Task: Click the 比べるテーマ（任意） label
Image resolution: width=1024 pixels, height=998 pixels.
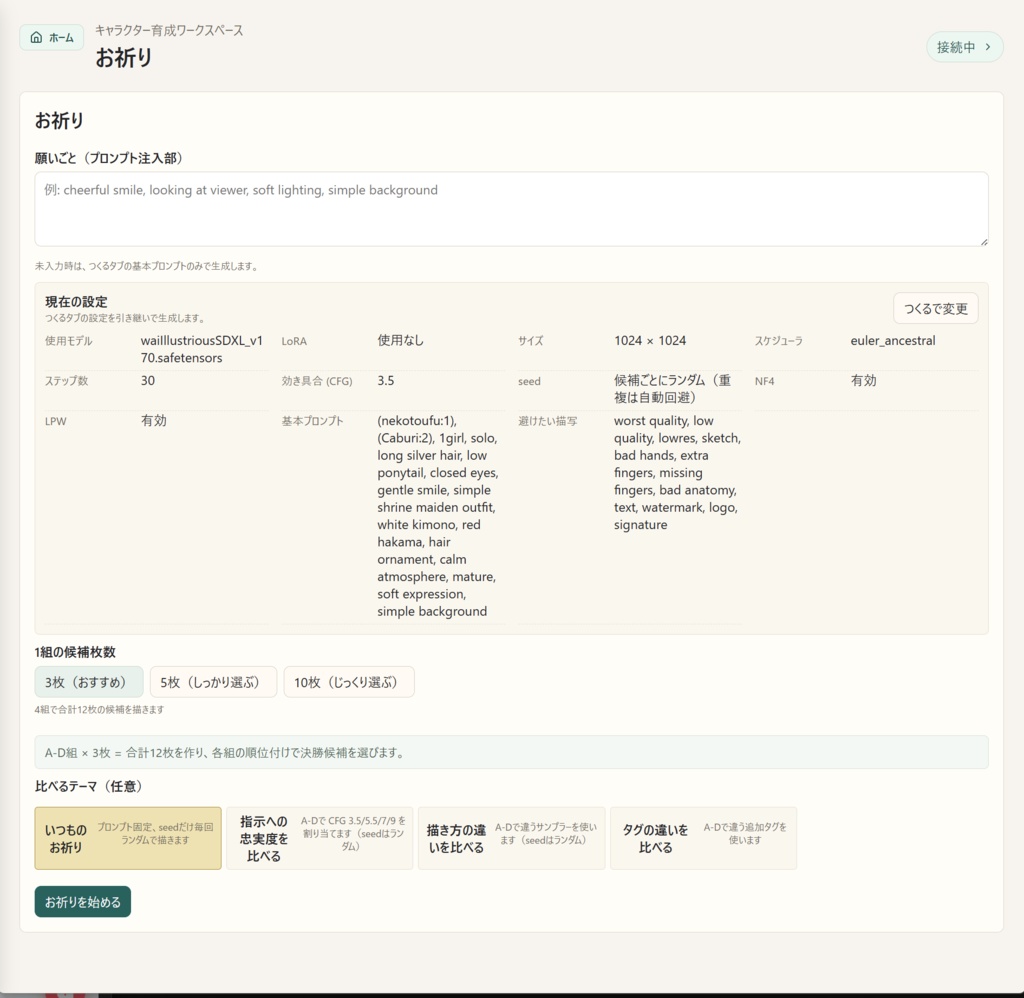Action: coord(90,786)
